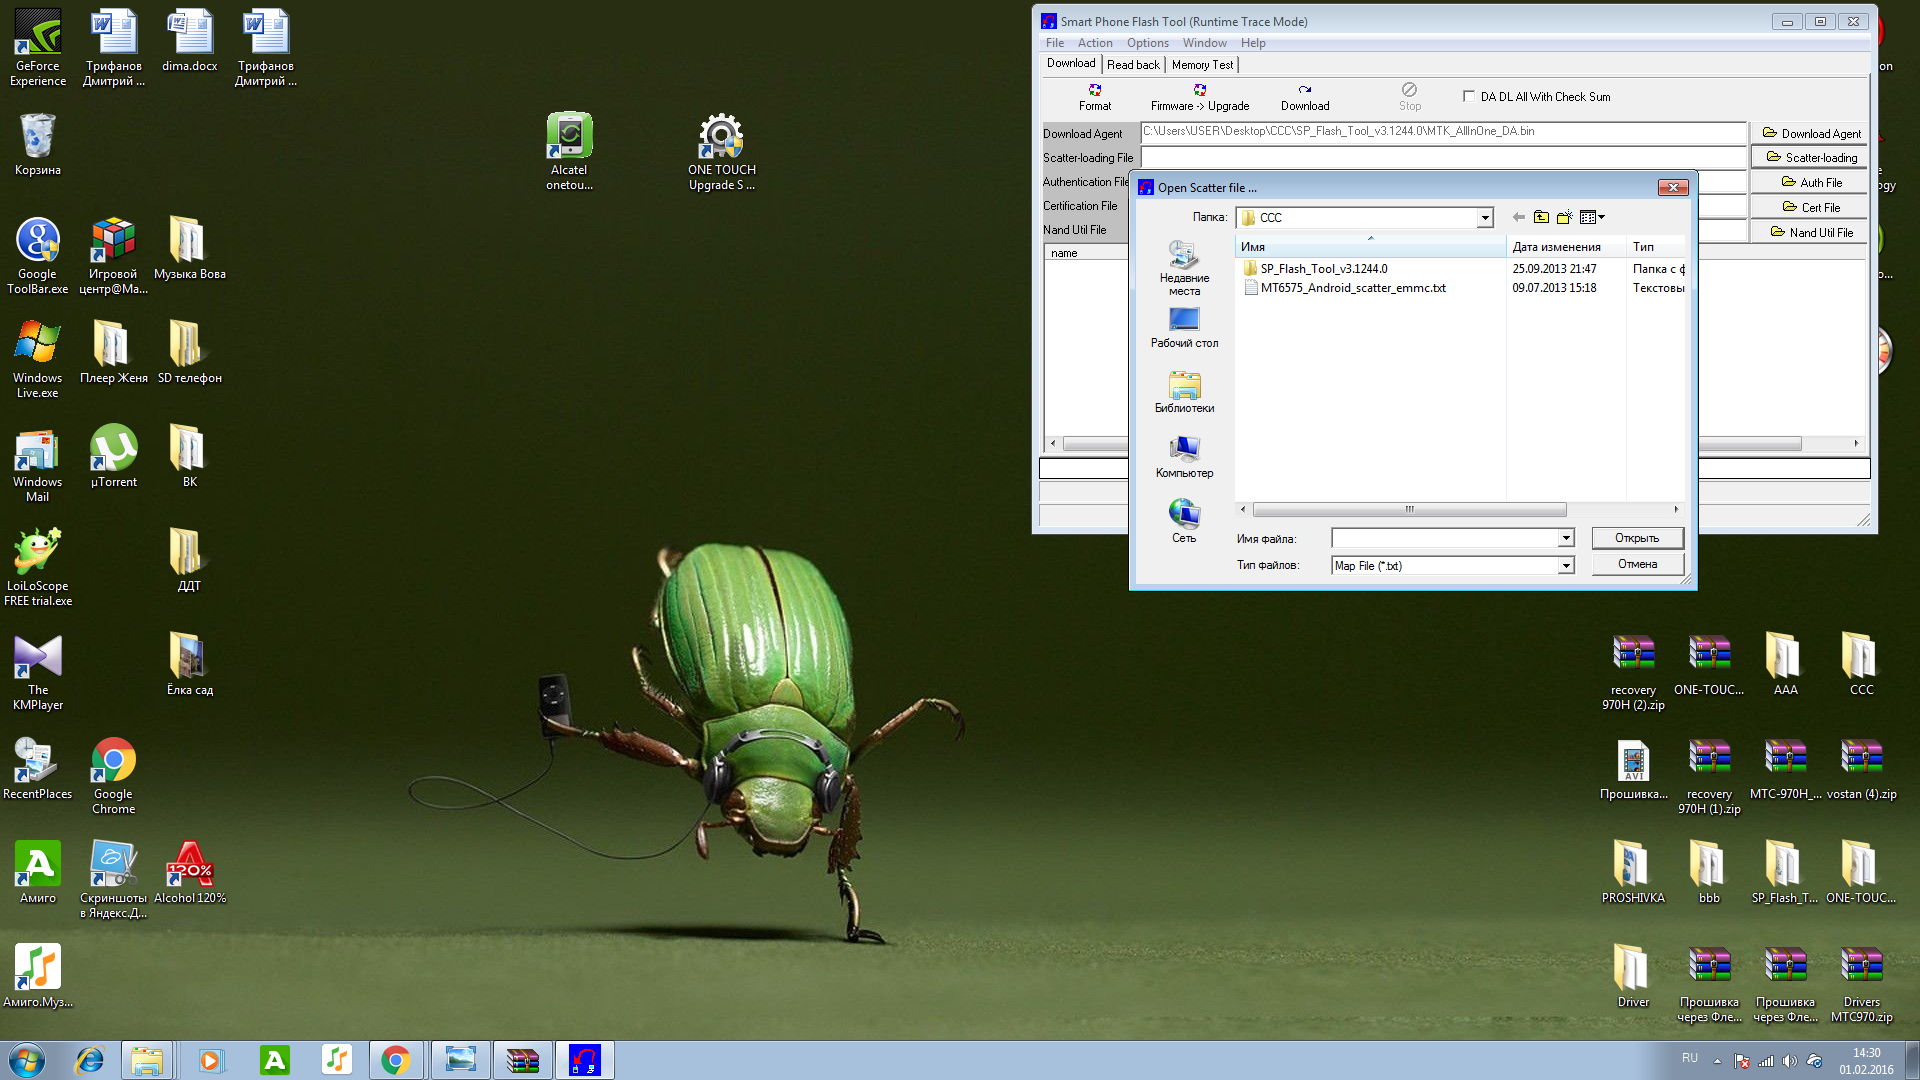Open the view menu dropdown icon
1920x1080 pixels.
tap(1592, 217)
